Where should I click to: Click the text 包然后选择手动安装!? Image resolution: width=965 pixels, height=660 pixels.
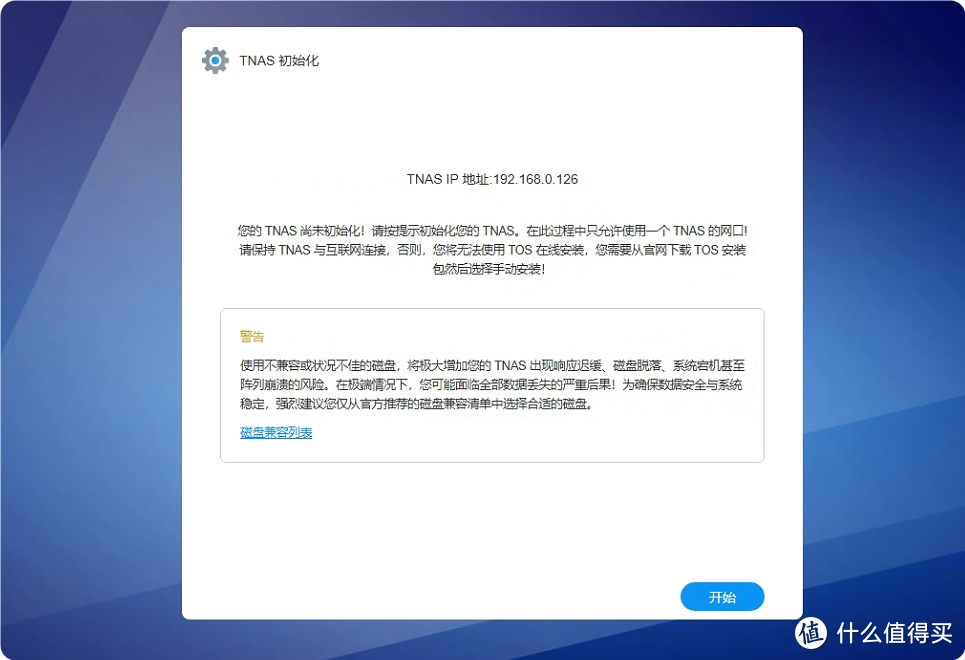click(489, 269)
